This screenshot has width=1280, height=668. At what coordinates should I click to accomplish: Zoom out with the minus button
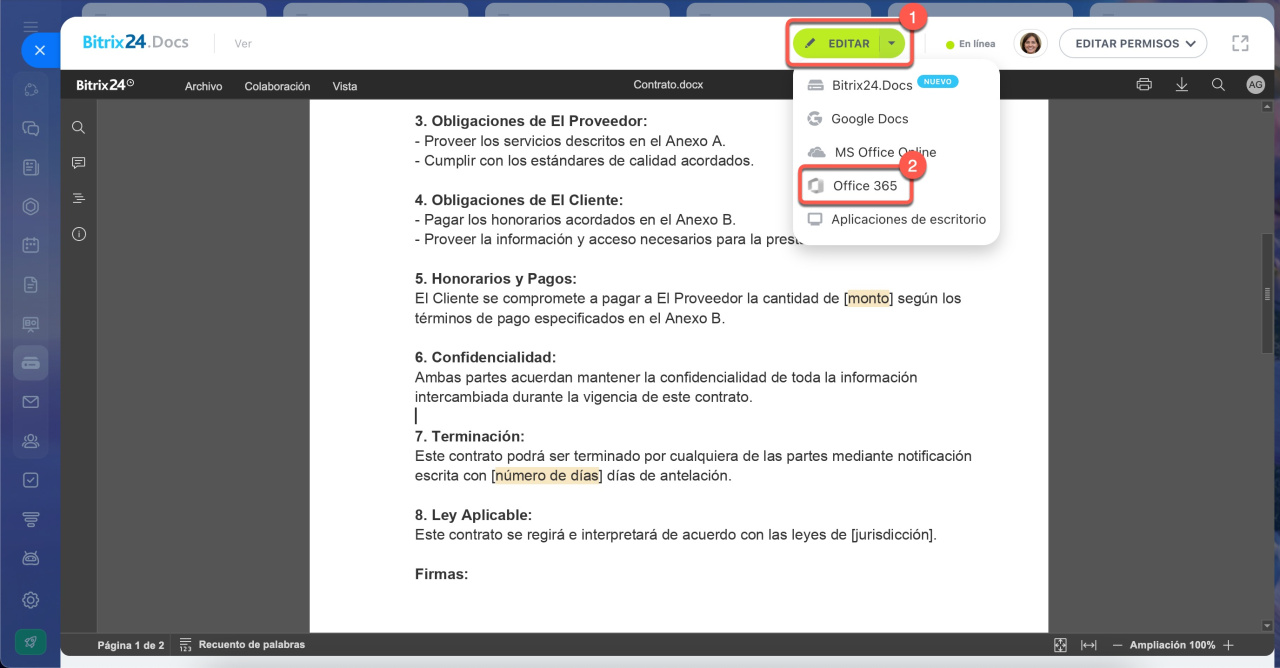(x=1118, y=645)
